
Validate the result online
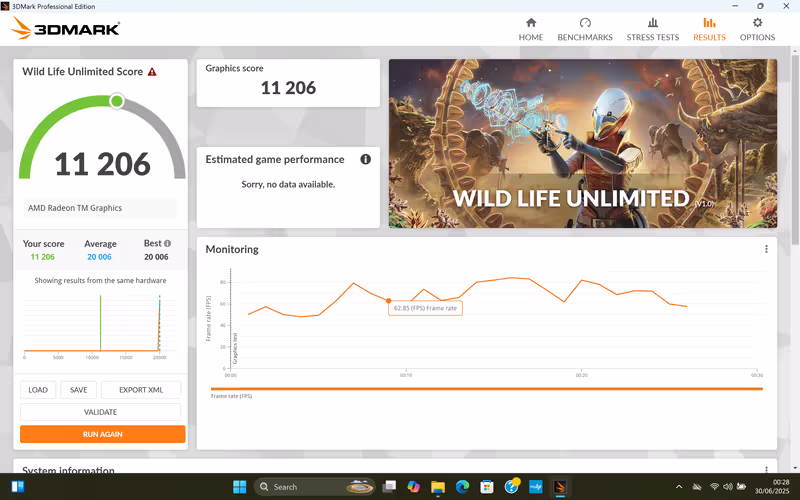click(100, 412)
